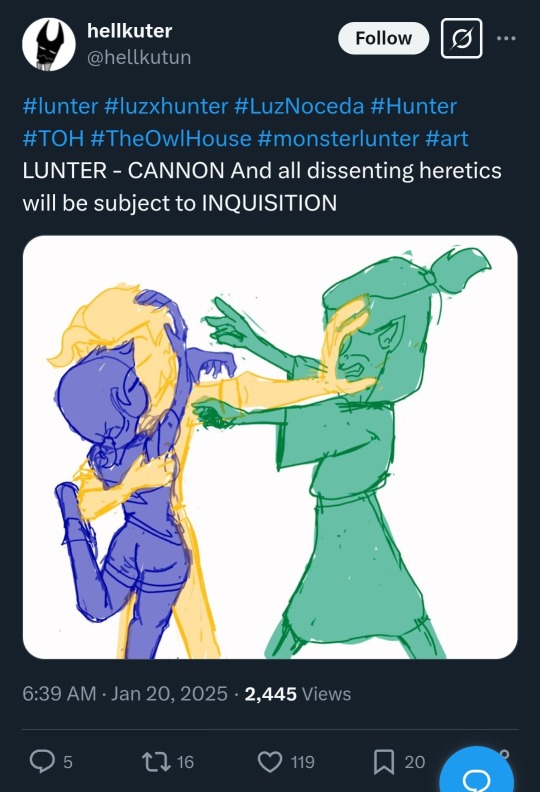Open hellkuter's profile avatar
Image resolution: width=540 pixels, height=792 pixels.
[x=48, y=44]
